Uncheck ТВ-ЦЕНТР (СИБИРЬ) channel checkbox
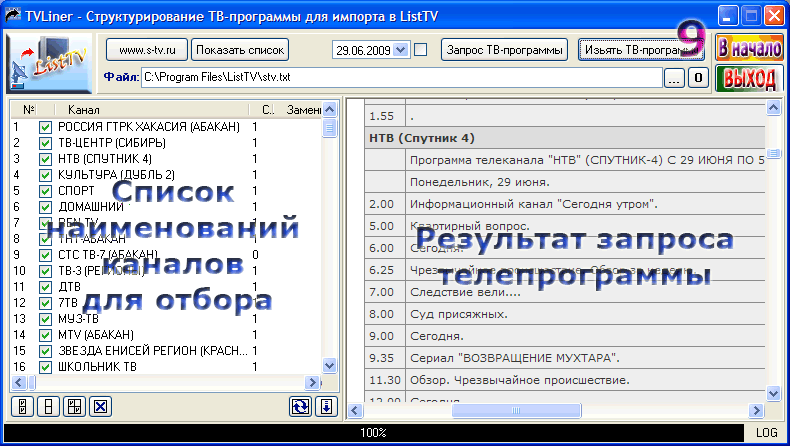This screenshot has width=790, height=446. 45,143
